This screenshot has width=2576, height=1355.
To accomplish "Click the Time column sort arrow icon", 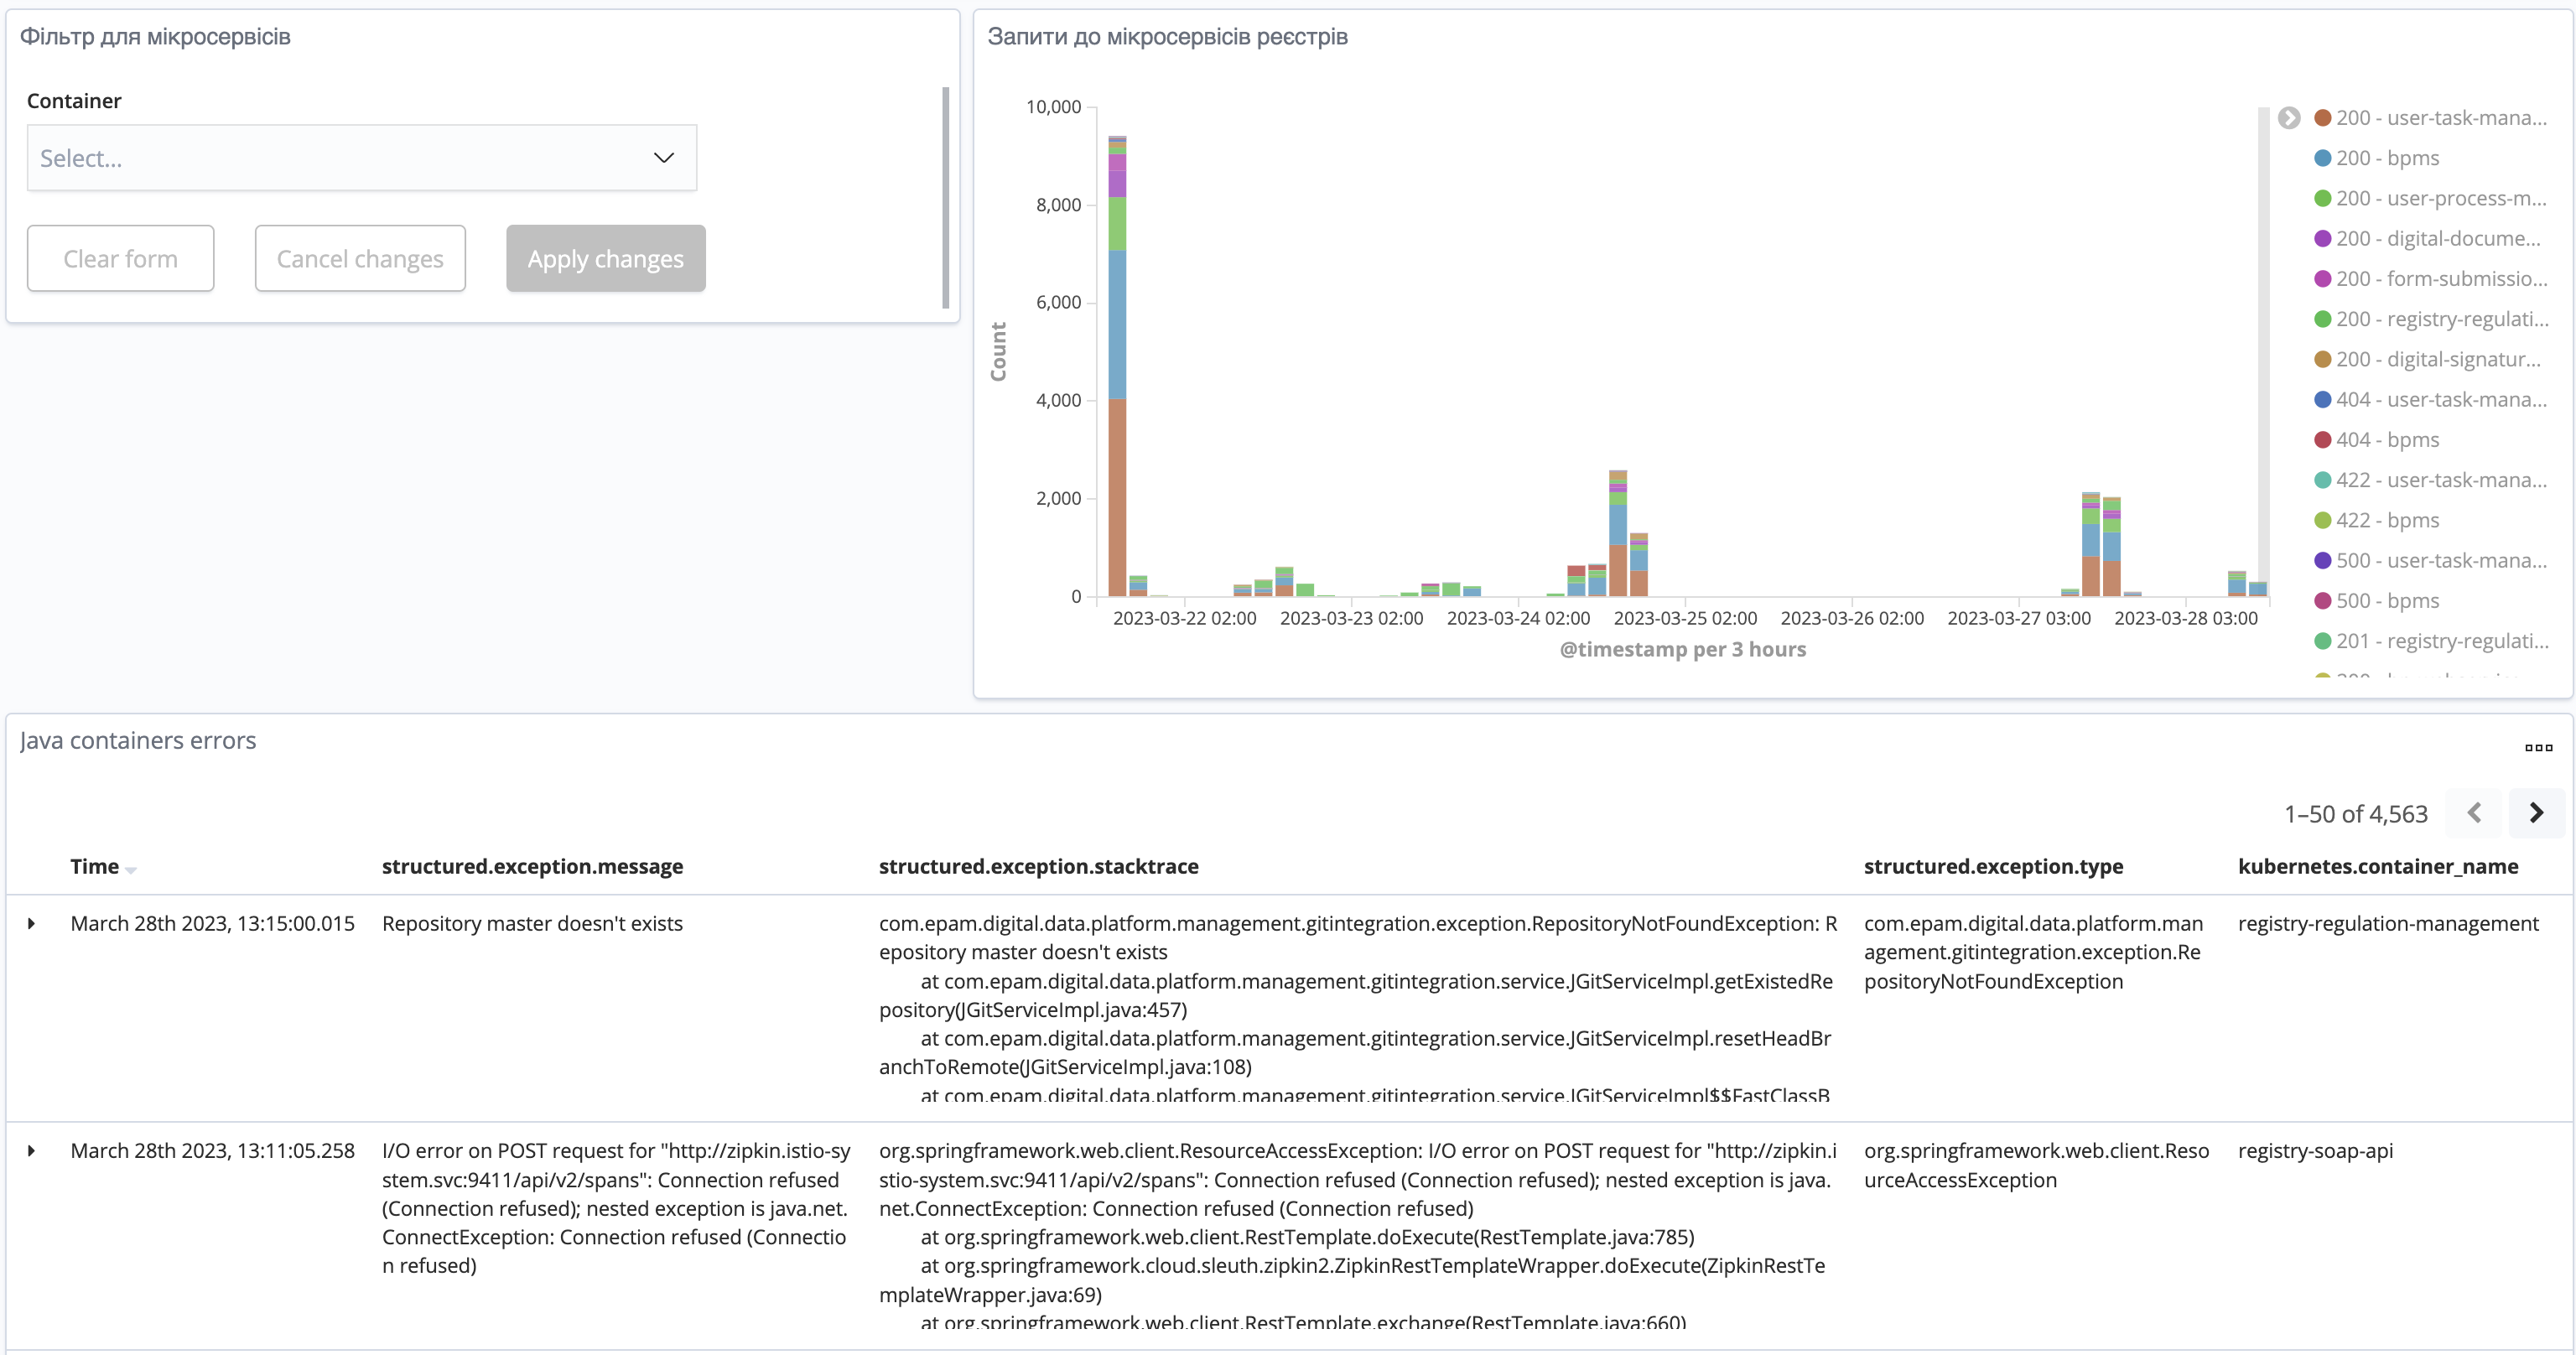I will point(131,869).
